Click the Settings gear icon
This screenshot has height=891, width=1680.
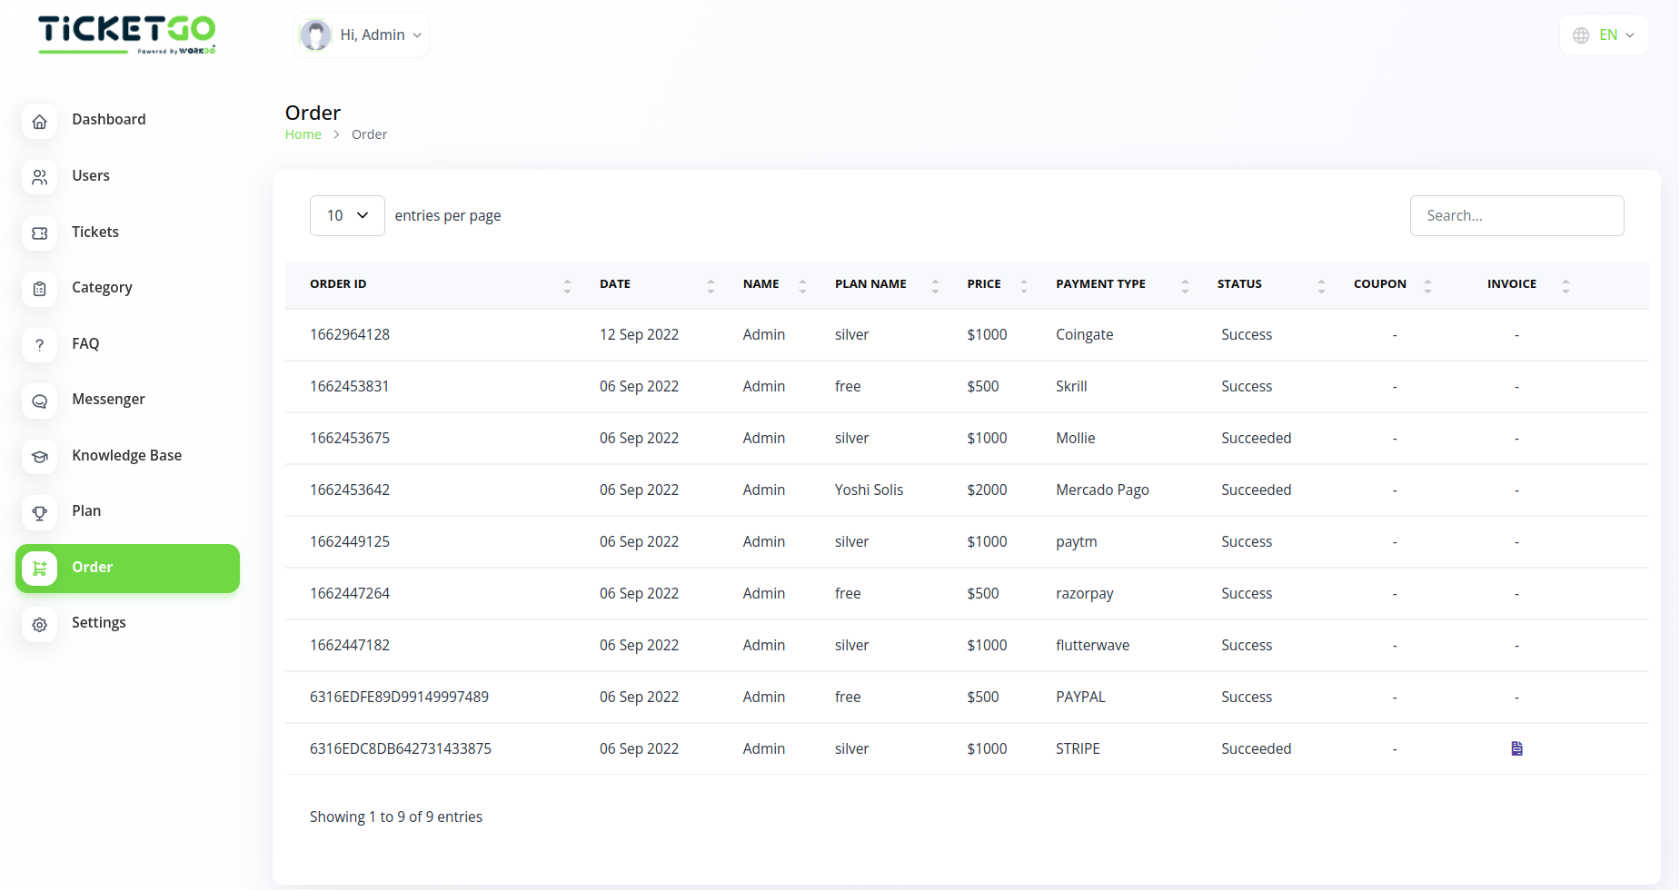pos(40,625)
